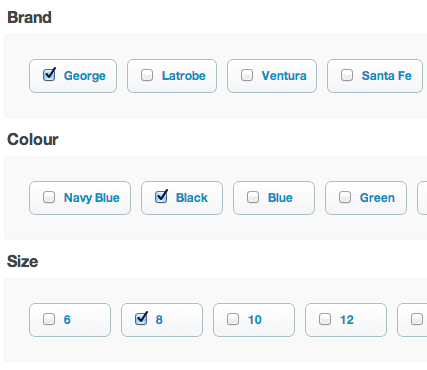Click the Green label text
The width and height of the screenshot is (427, 370).
[377, 198]
